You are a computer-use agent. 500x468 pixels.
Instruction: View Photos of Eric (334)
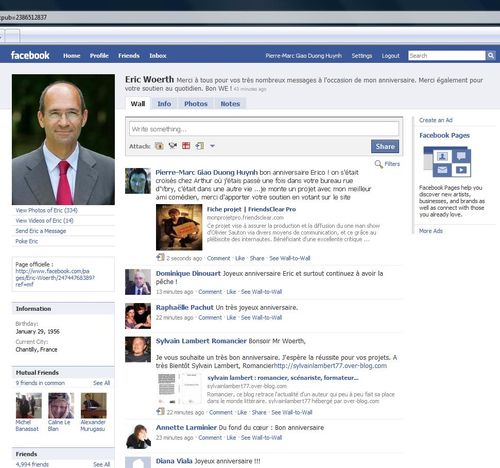[47, 210]
